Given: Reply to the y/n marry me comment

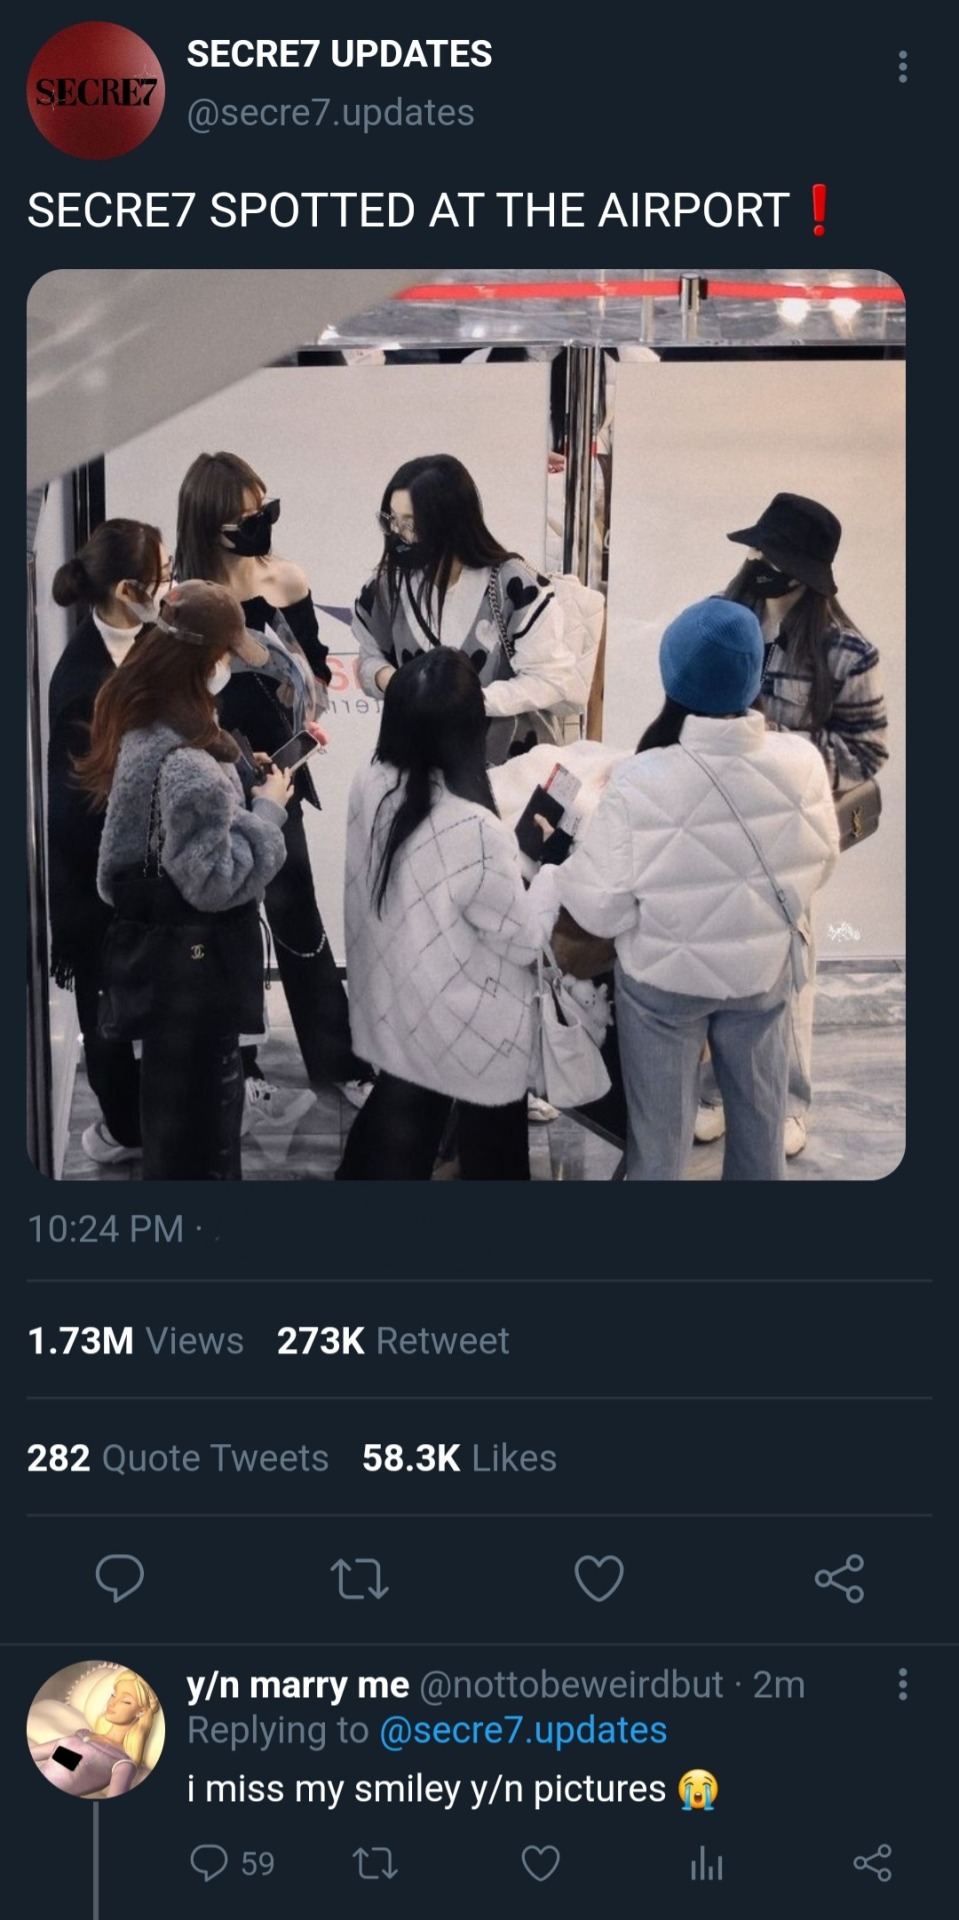Looking at the screenshot, I should coord(209,1863).
